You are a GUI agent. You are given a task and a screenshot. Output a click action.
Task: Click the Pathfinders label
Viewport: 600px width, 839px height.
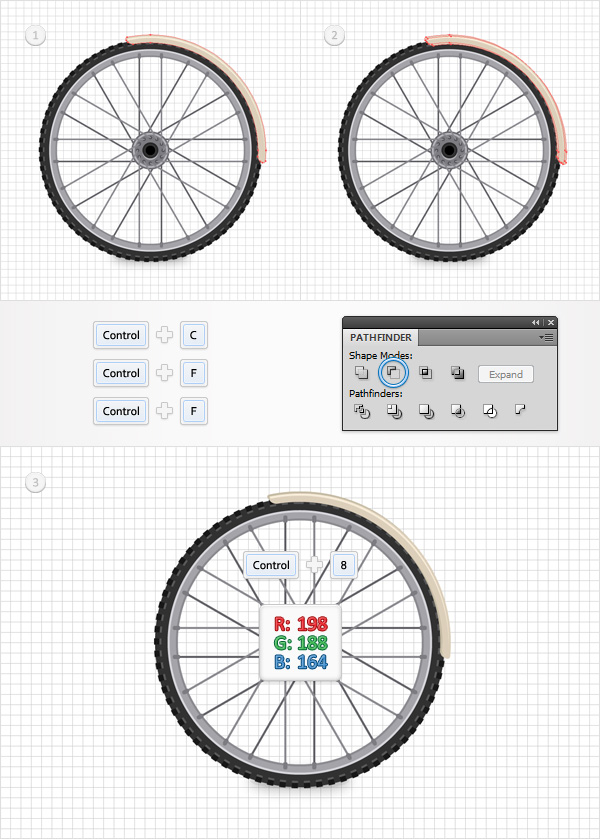(x=376, y=393)
